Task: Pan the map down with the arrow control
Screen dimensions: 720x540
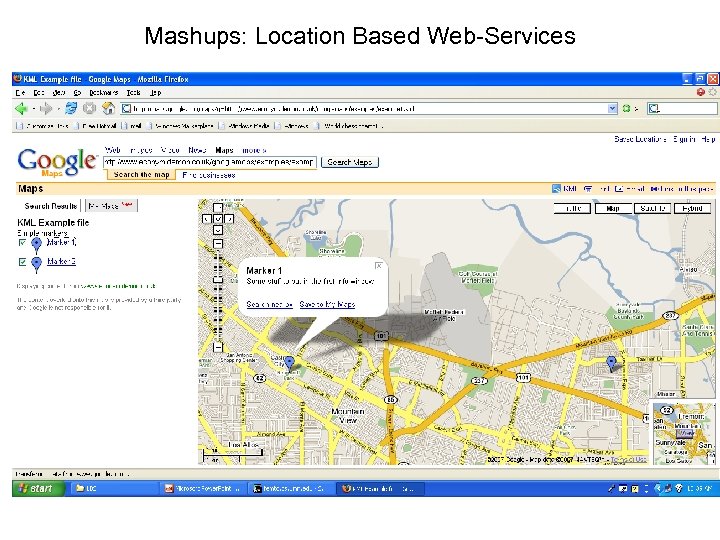Action: click(x=218, y=230)
